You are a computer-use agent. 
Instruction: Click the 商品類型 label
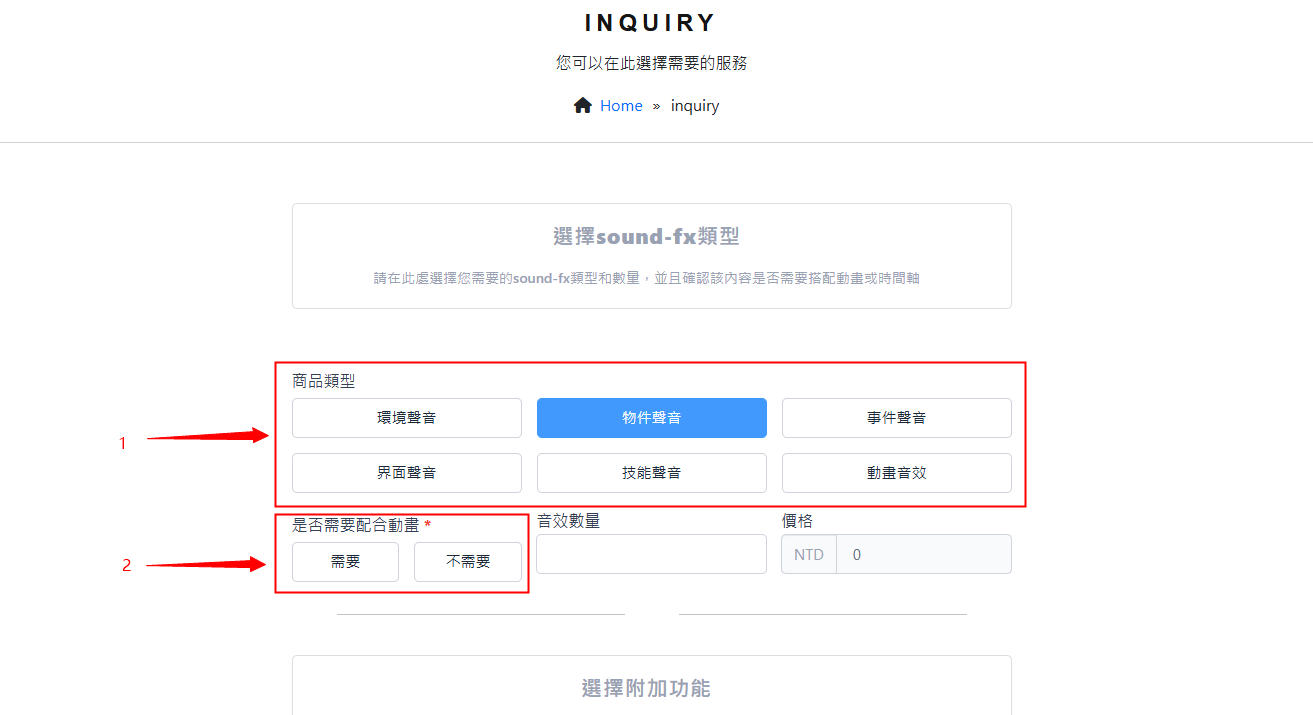323,381
